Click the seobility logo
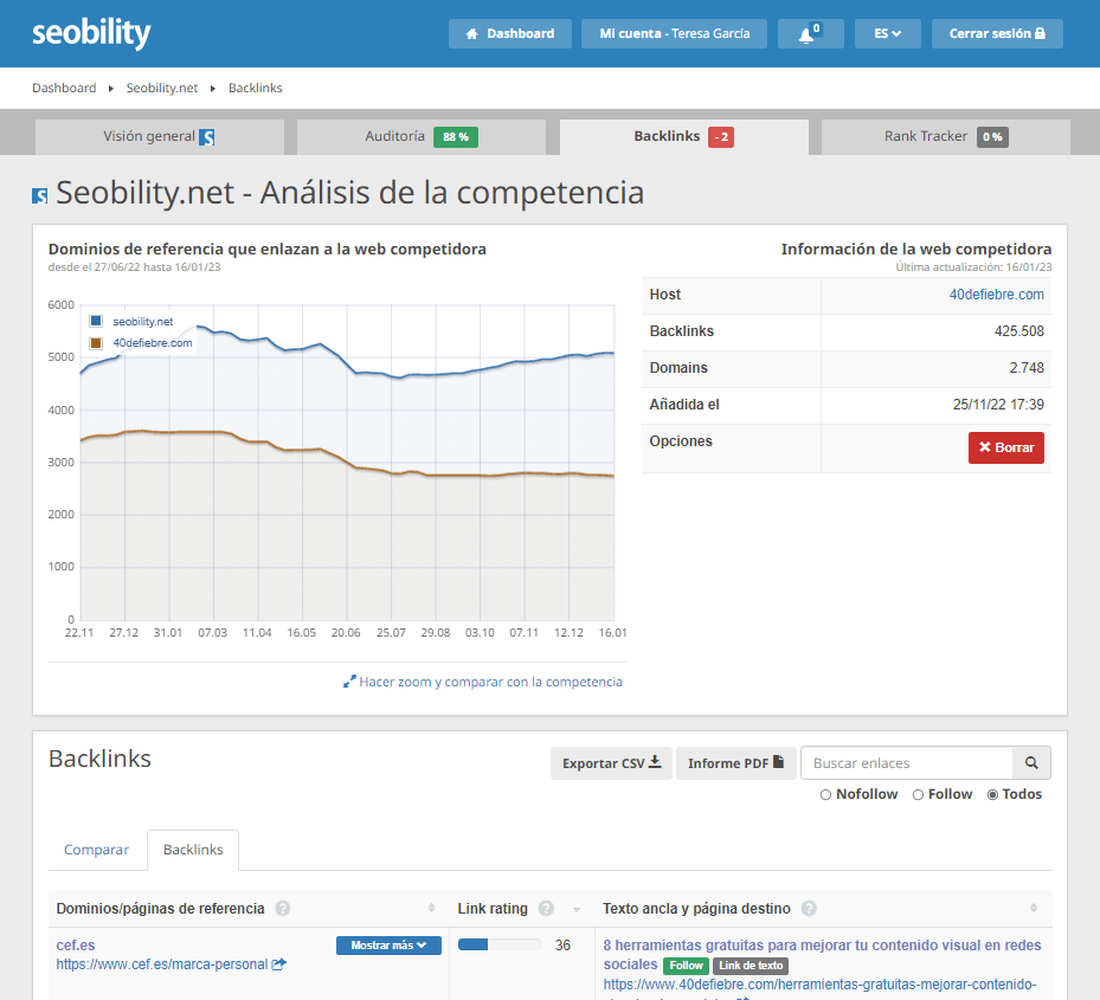Viewport: 1100px width, 1000px height. coord(91,33)
